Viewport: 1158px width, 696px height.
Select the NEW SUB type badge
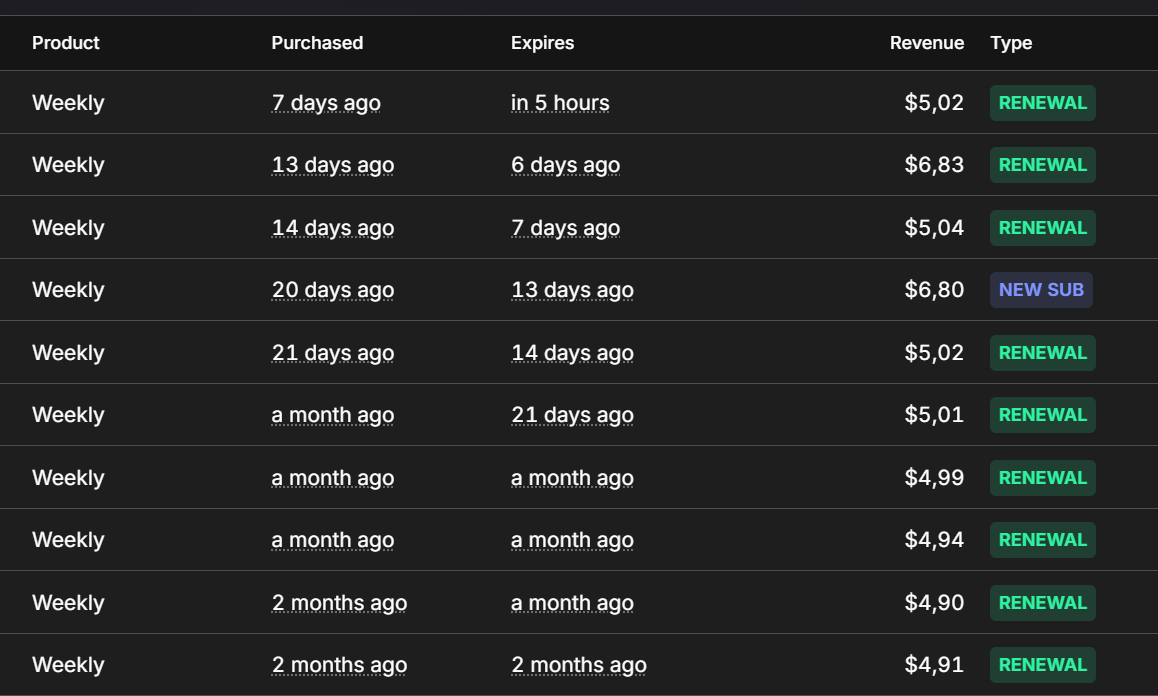[1041, 290]
